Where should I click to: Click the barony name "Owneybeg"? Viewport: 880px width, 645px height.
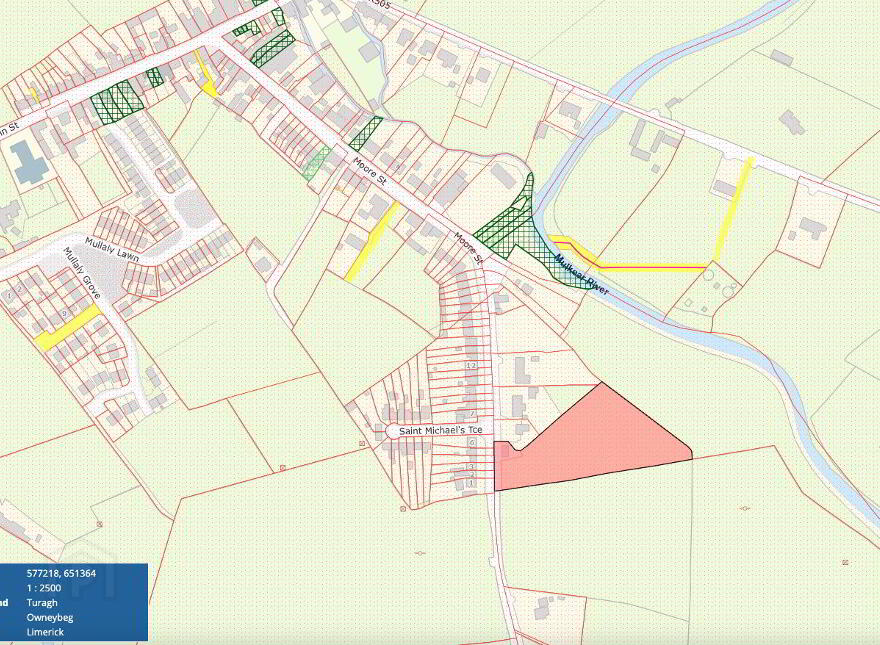(x=50, y=617)
